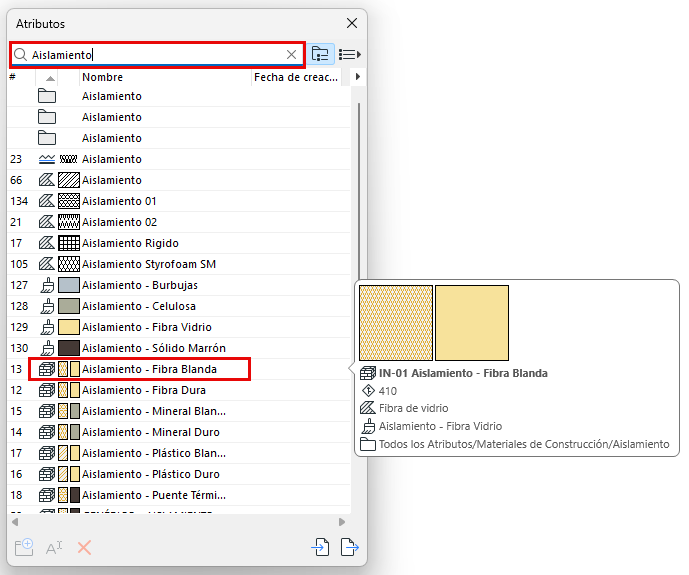Clear the Aislamiento search text
Screen dimensions: 689x575
click(291, 54)
